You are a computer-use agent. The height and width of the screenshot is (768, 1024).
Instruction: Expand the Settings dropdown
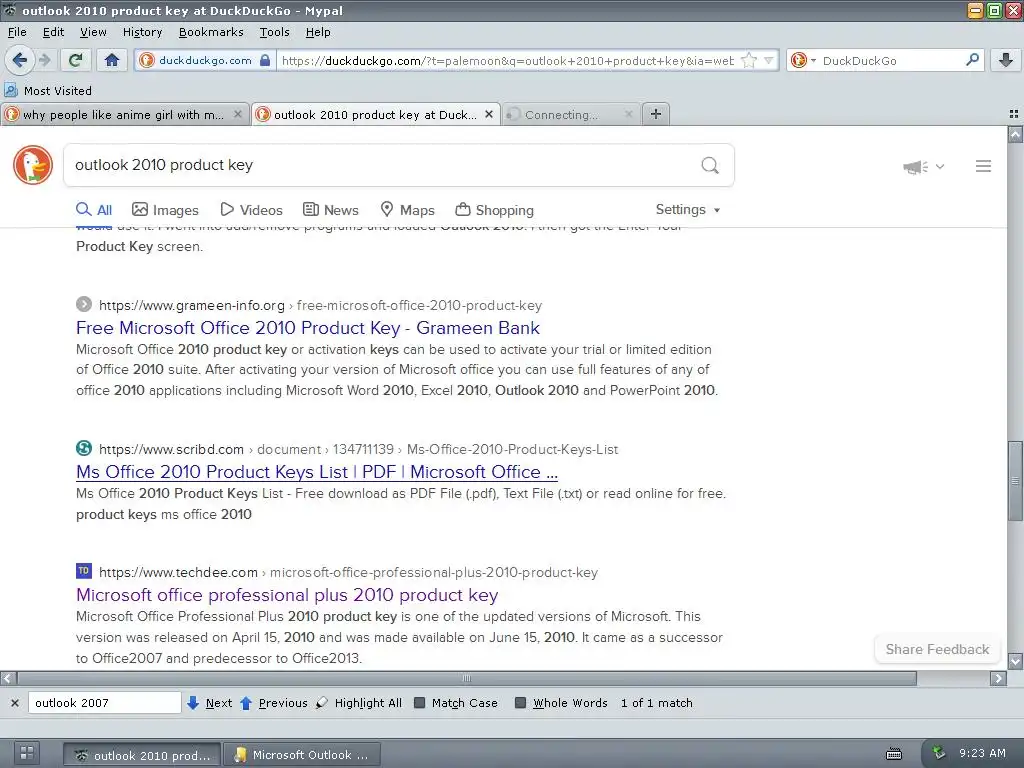click(688, 210)
